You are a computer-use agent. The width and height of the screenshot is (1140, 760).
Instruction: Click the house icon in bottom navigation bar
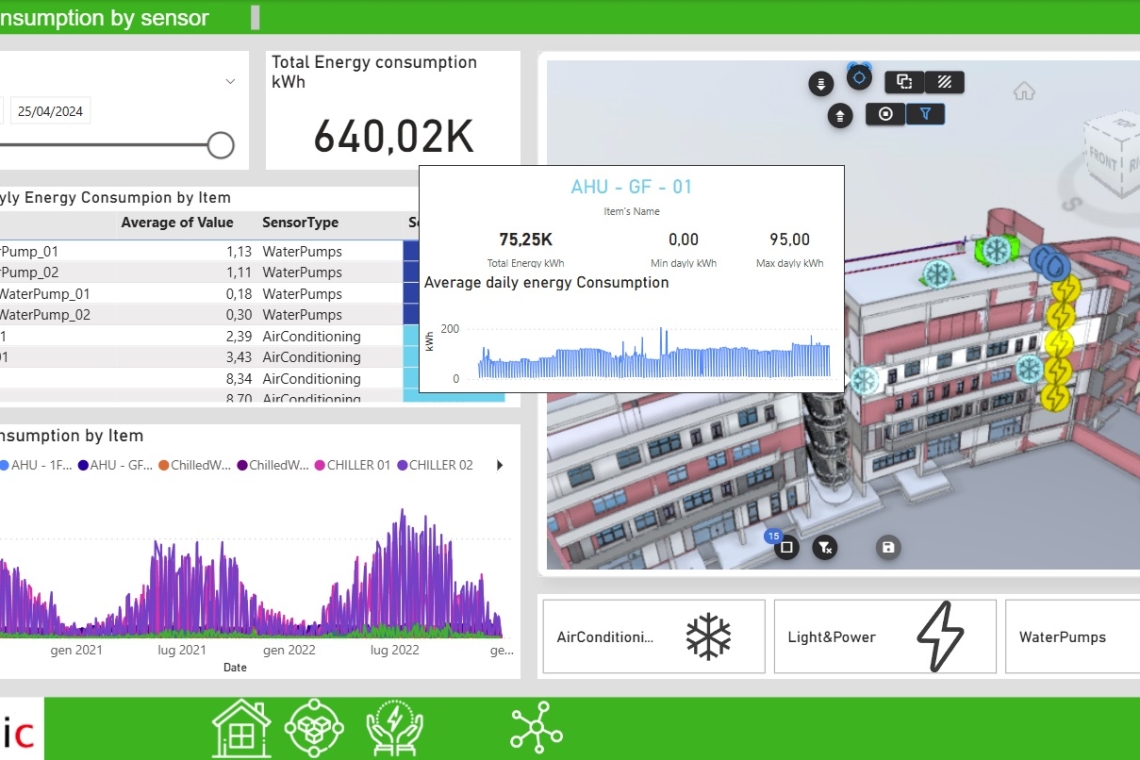[x=241, y=728]
